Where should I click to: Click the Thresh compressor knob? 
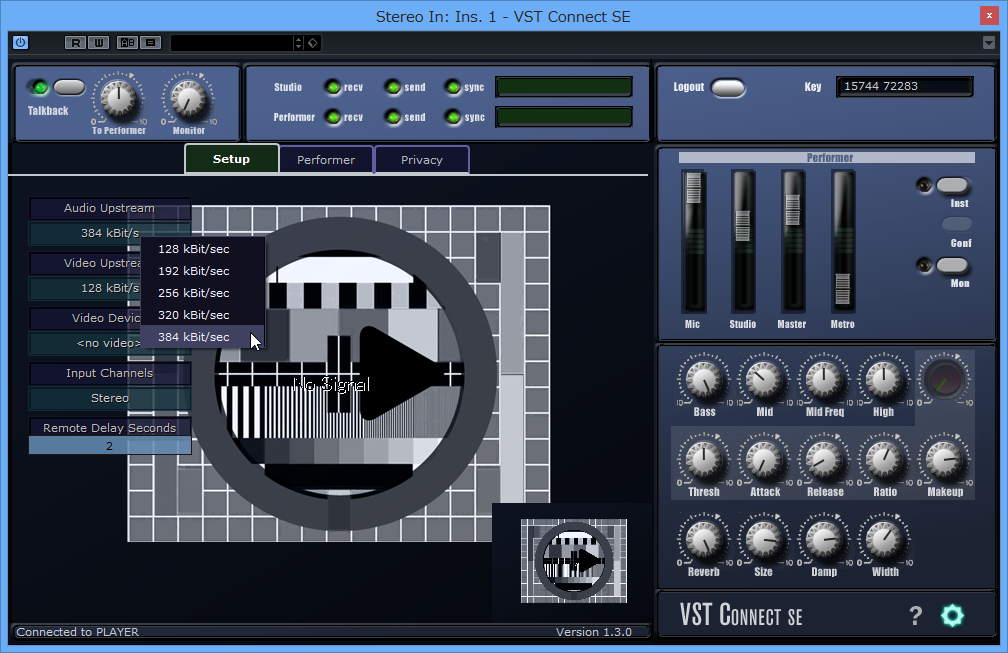click(x=704, y=460)
